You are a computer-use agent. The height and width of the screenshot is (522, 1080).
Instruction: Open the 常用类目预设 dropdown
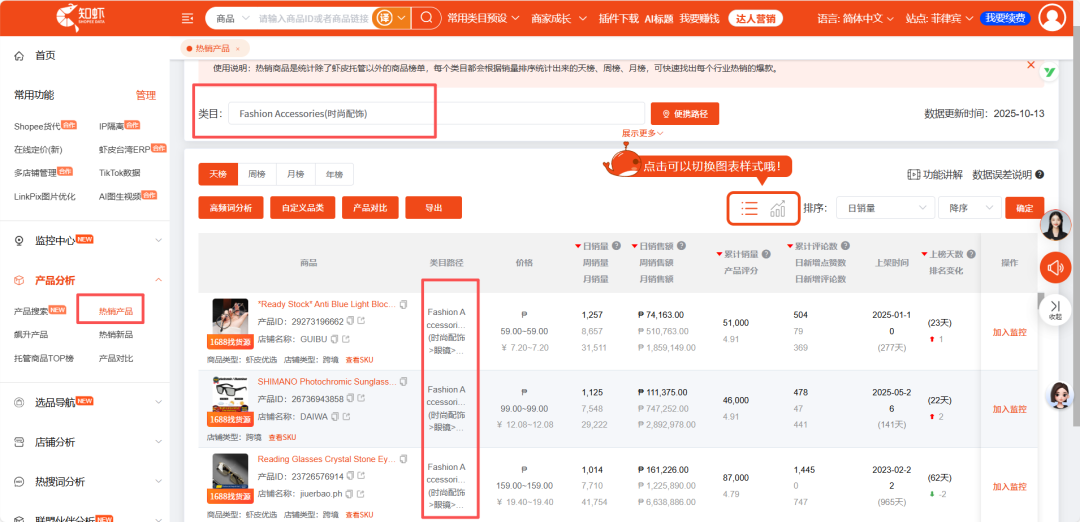coord(483,18)
